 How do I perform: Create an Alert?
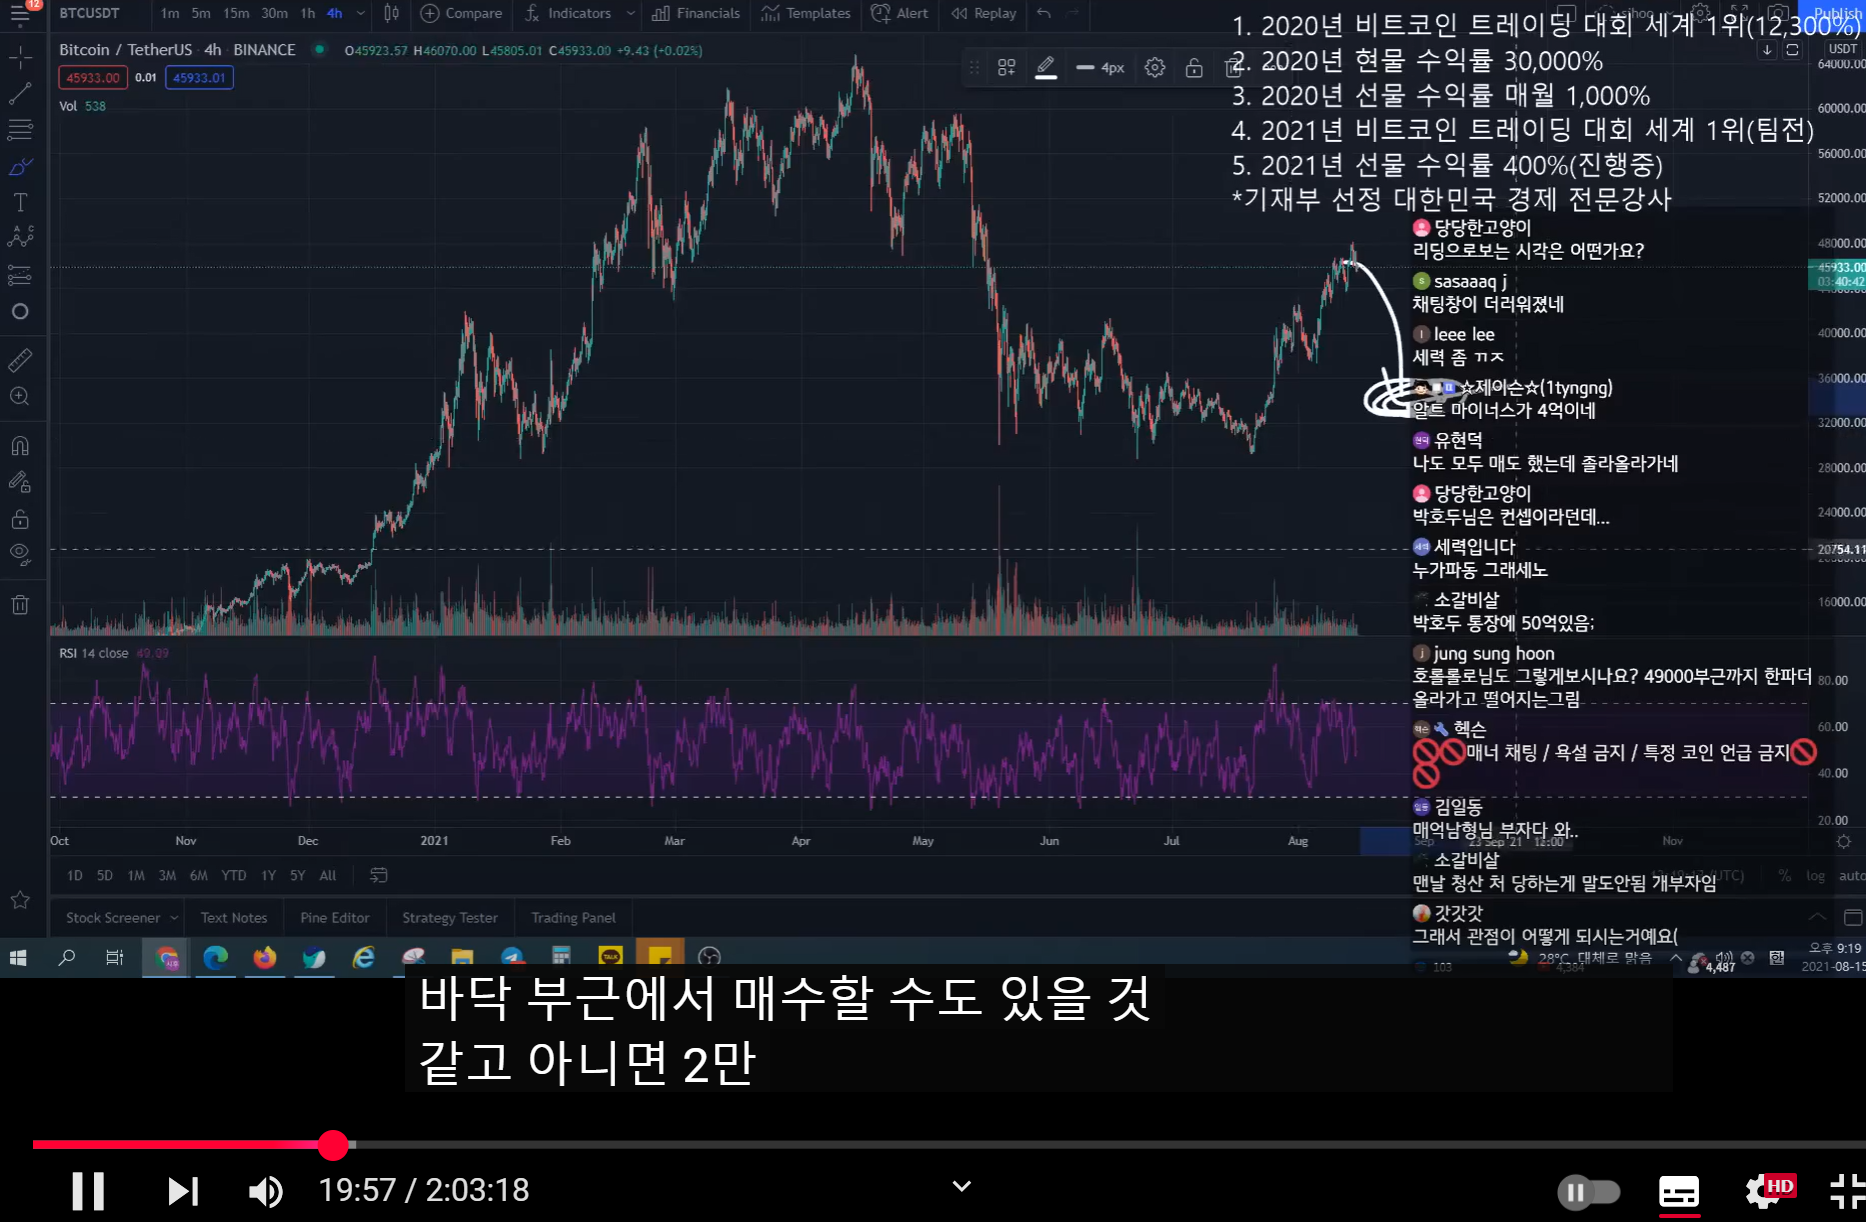click(x=899, y=13)
